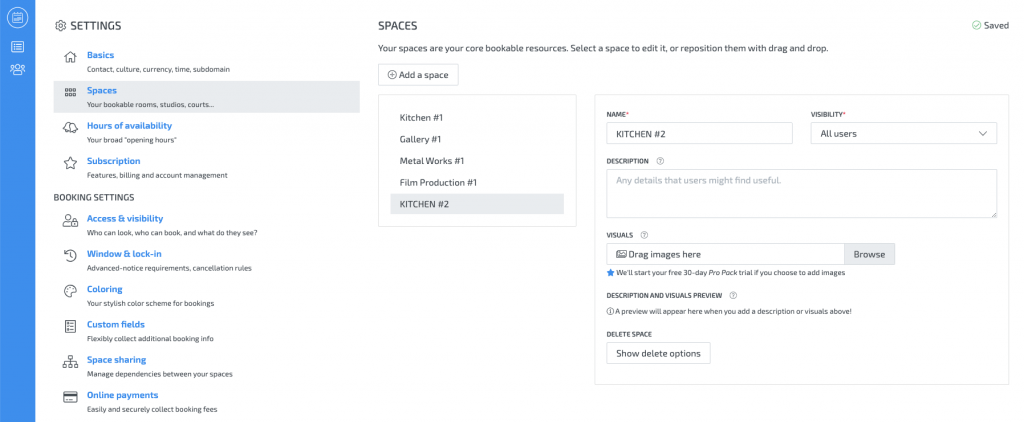Open Access & visibility settings
Viewport: 1024px width, 422px height.
pos(124,218)
